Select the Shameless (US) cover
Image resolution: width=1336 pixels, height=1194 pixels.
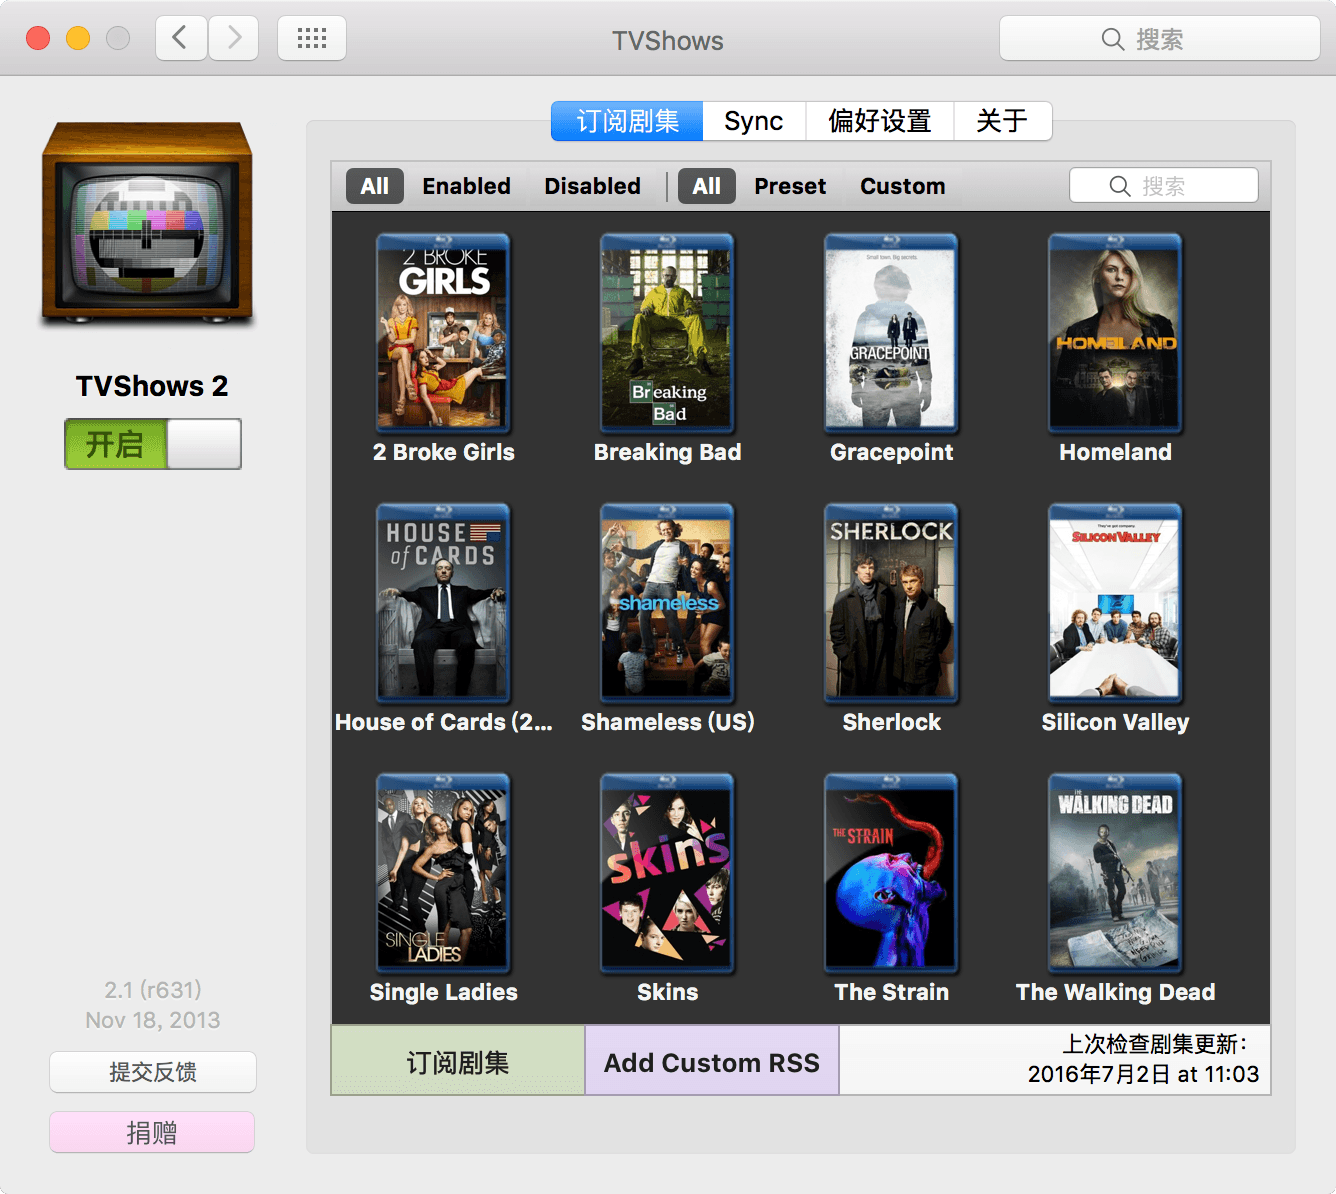point(667,603)
